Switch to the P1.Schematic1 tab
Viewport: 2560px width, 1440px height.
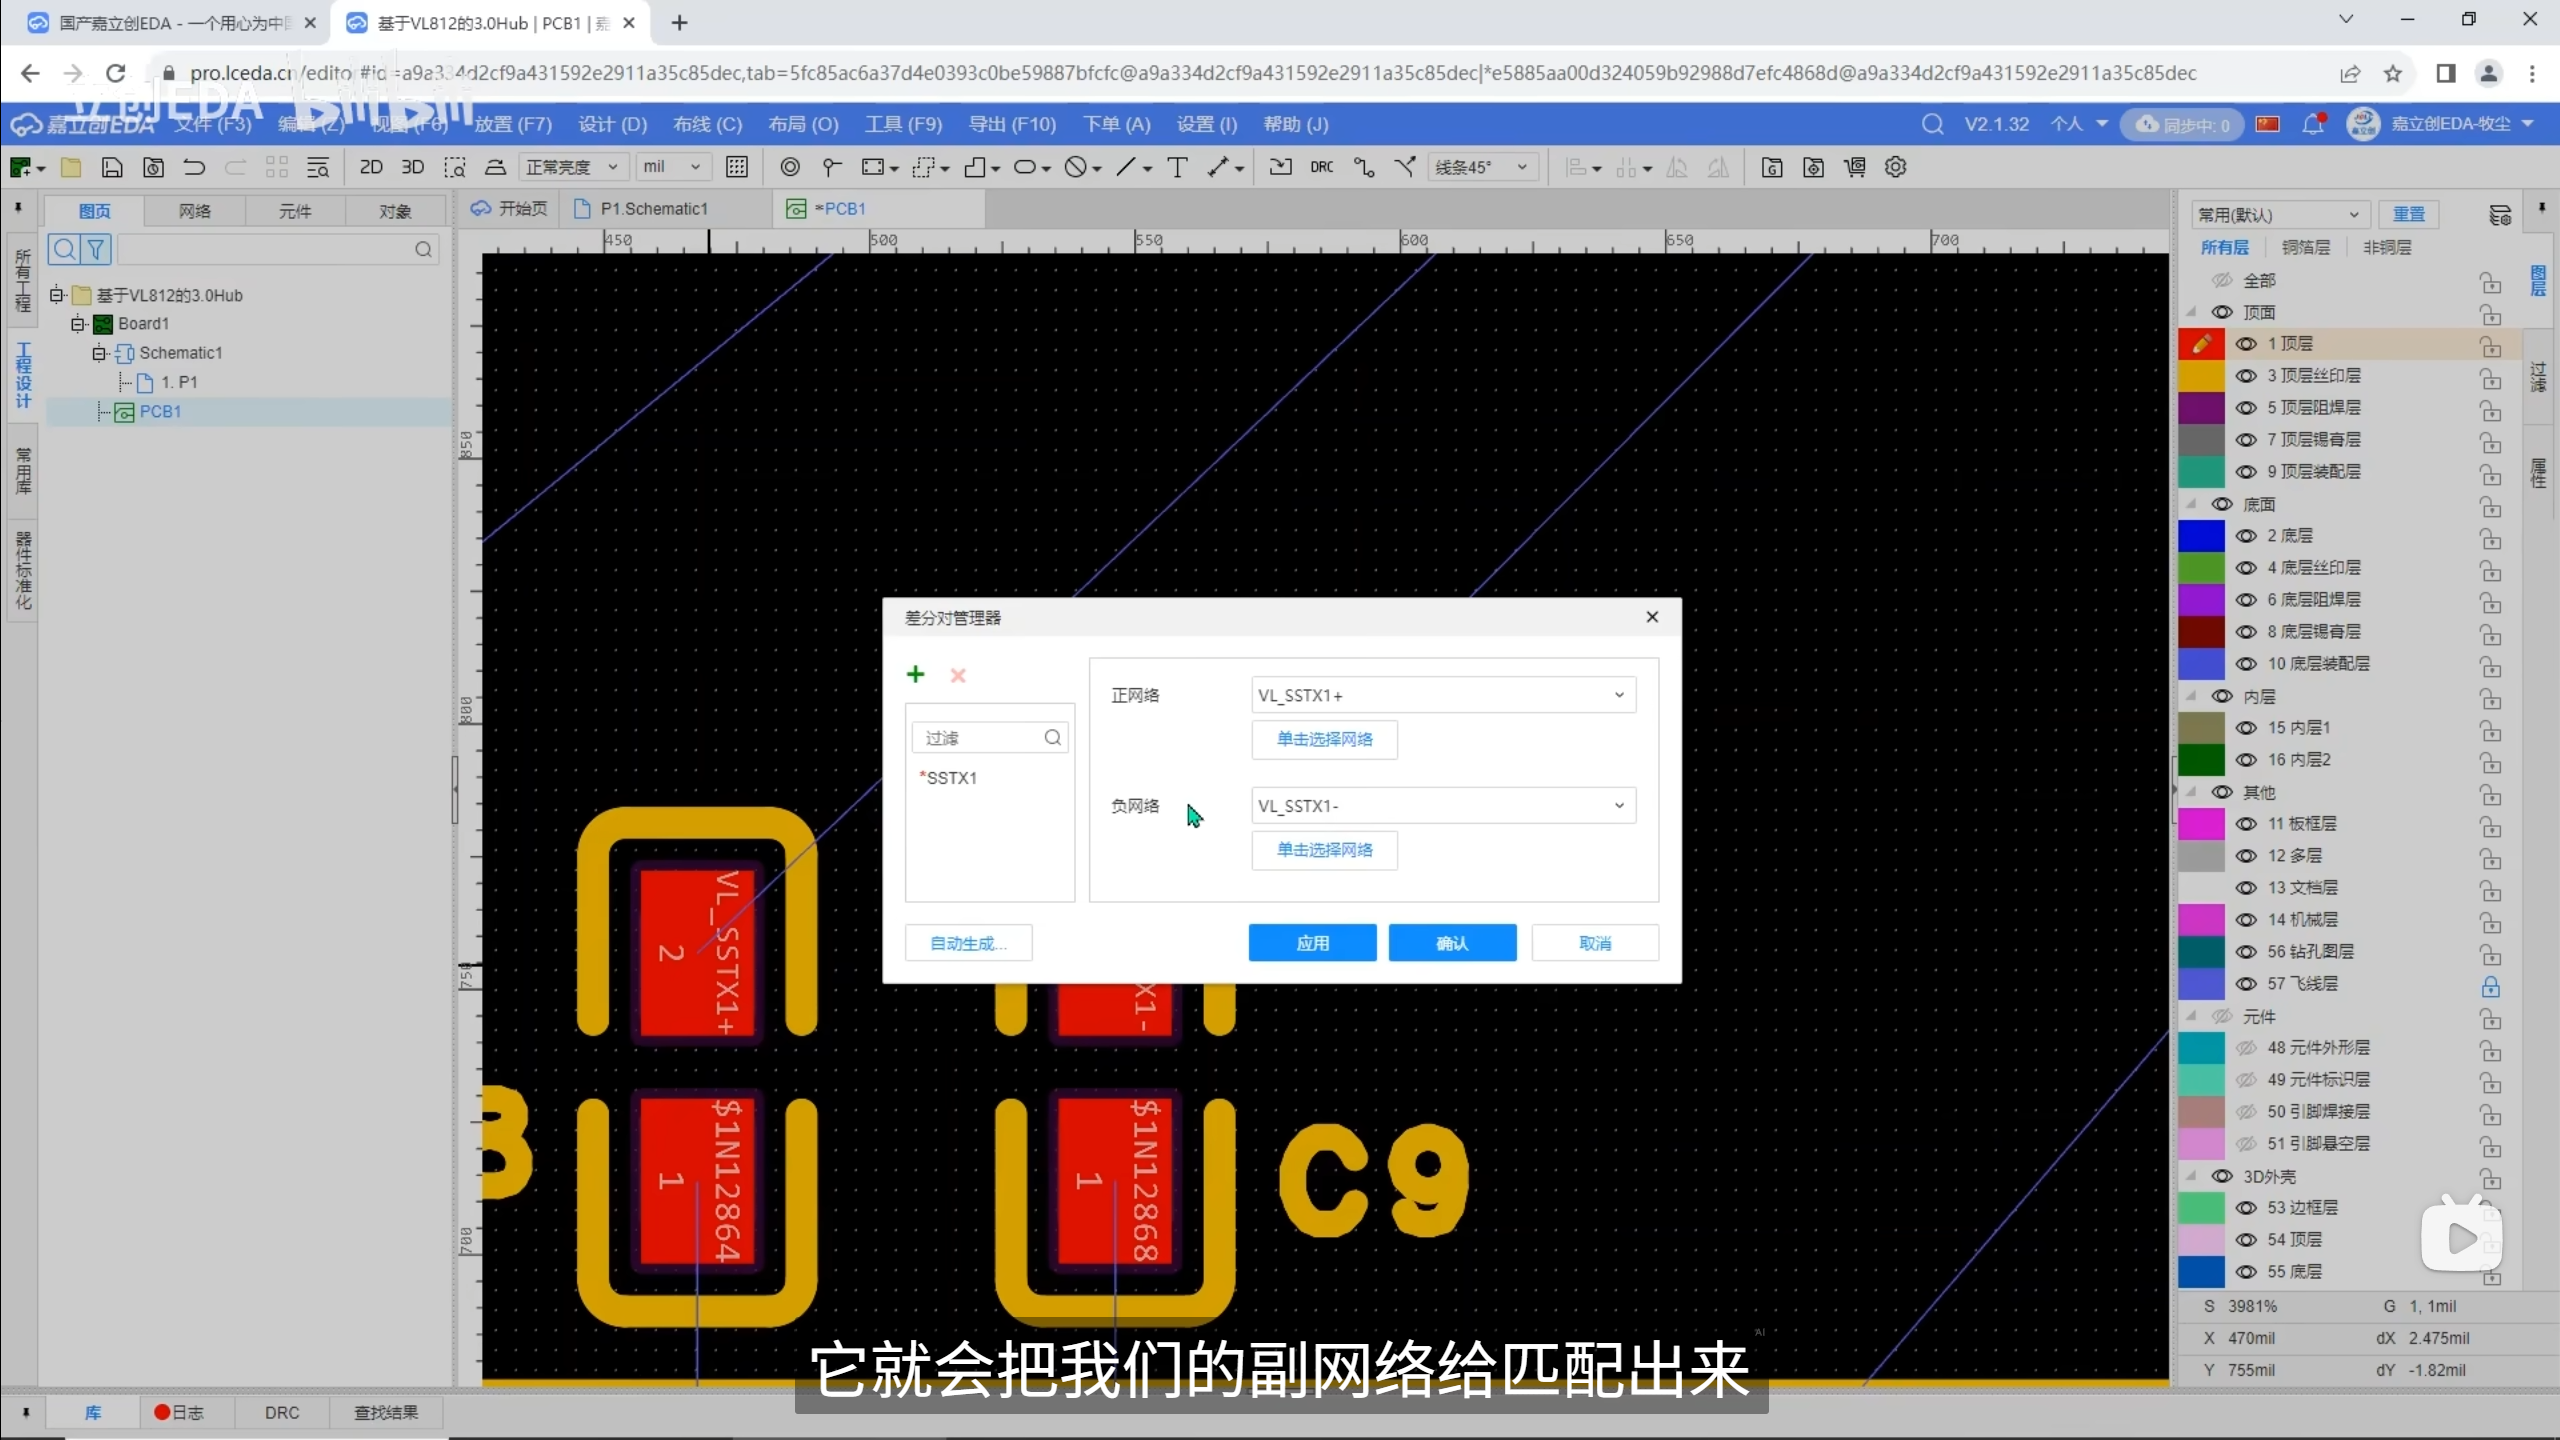(x=653, y=209)
